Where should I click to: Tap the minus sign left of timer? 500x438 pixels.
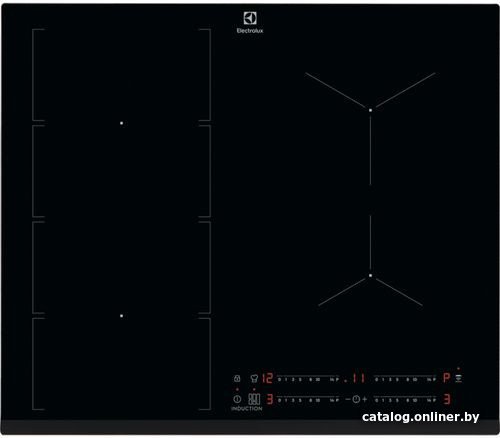[x=348, y=399]
